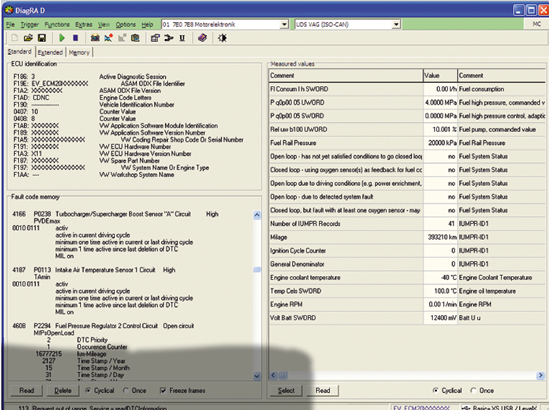The image size is (549, 410).
Task: Click the measured values scroll-left arrow
Action: point(273,375)
